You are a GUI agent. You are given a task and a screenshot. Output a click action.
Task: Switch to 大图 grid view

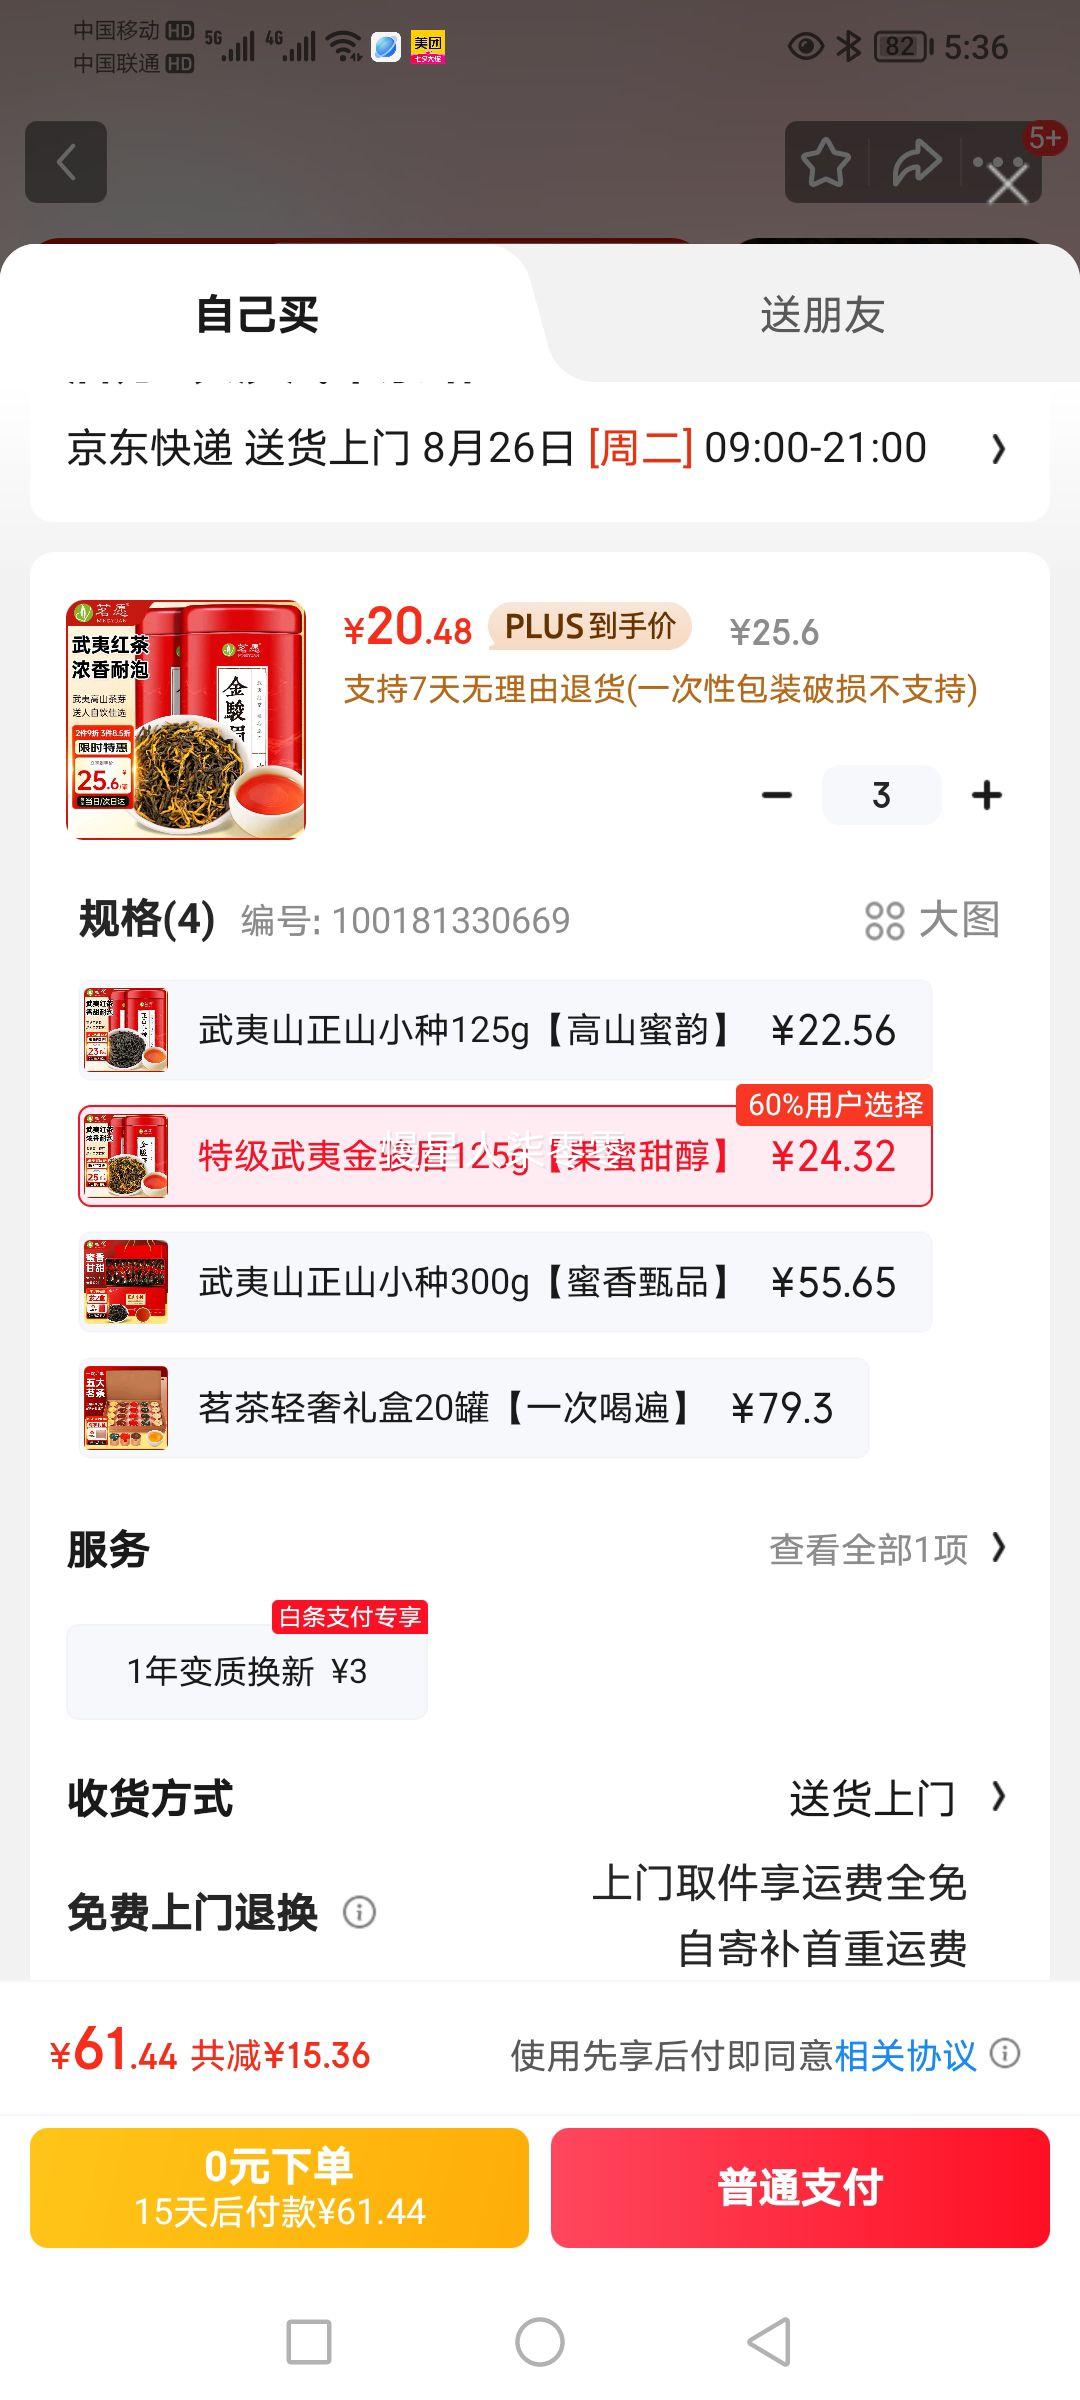click(932, 920)
